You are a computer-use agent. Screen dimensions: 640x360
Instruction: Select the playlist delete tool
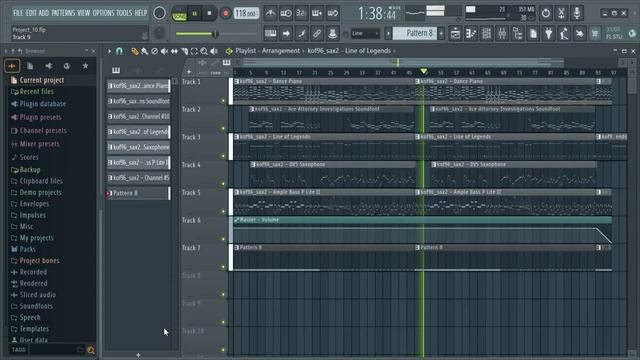[x=154, y=51]
